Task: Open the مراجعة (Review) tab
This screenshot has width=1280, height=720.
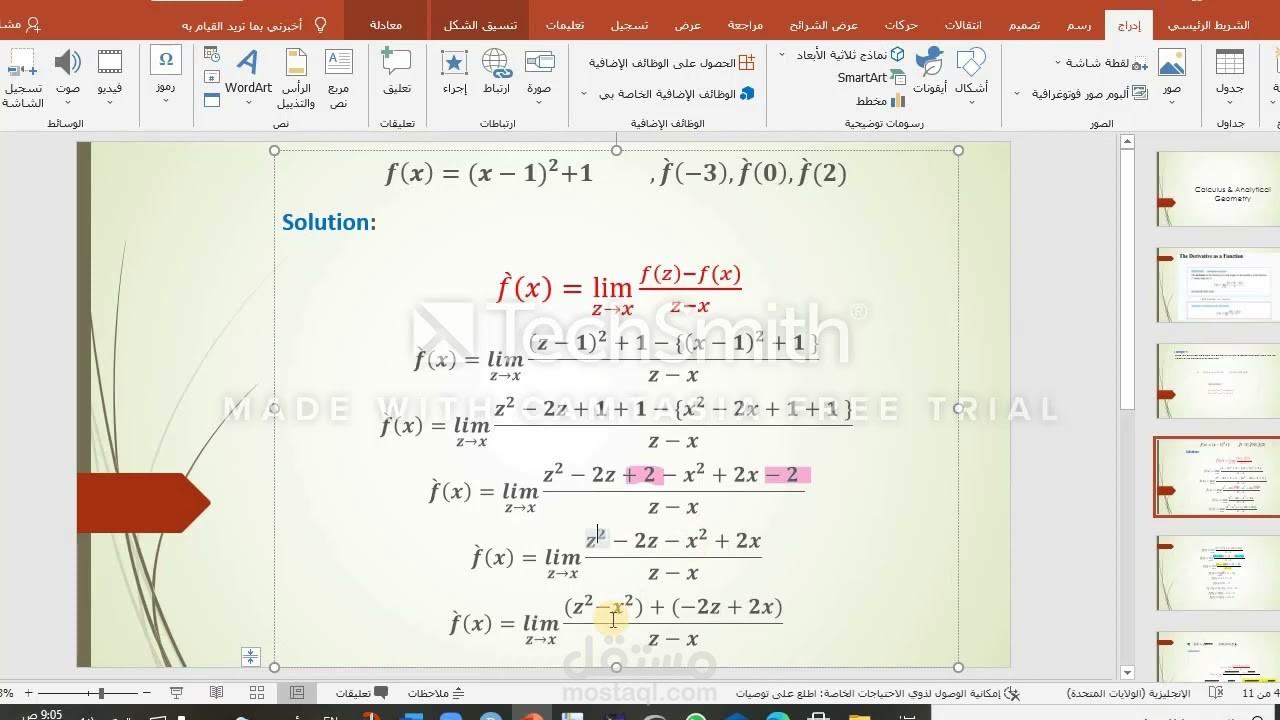Action: (x=745, y=25)
